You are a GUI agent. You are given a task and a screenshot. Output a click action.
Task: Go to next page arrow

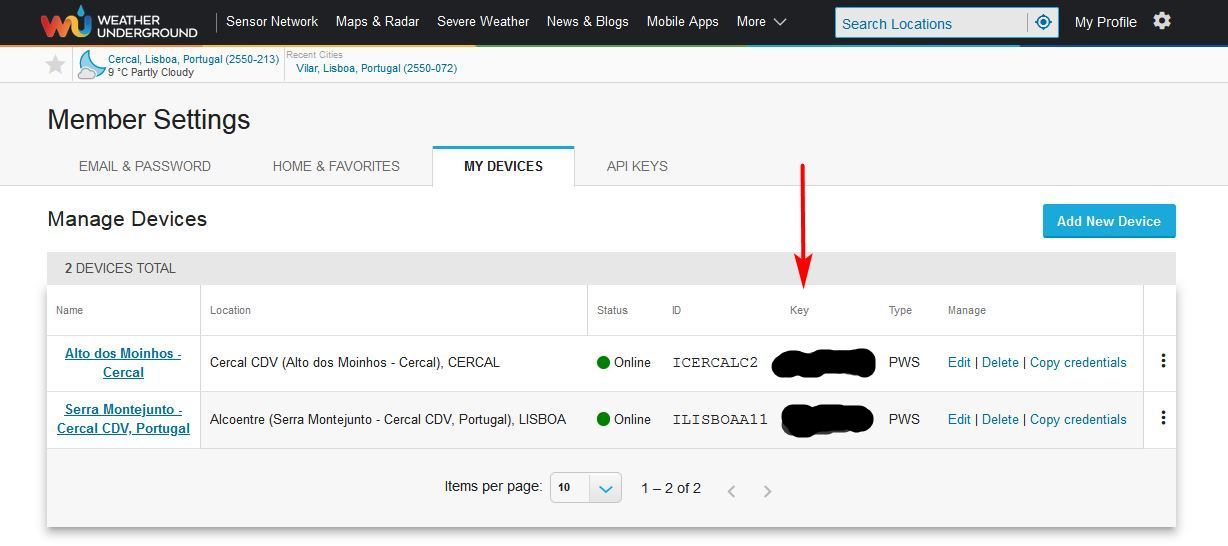point(767,490)
